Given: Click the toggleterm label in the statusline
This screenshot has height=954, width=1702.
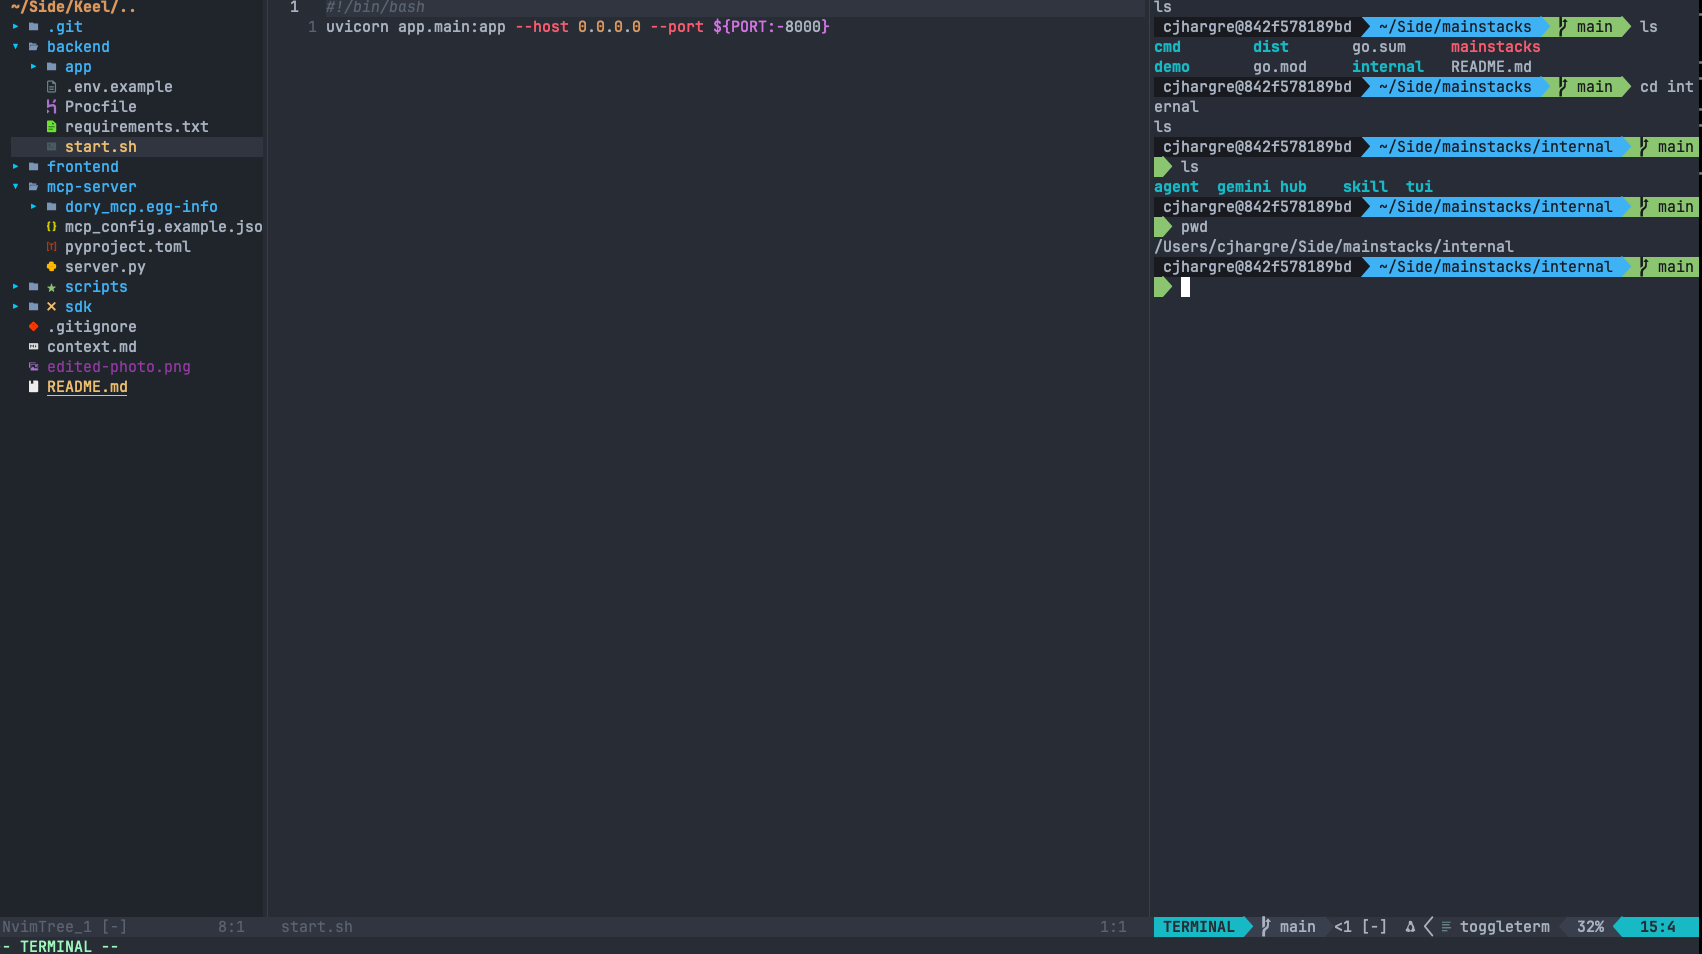Looking at the screenshot, I should pos(1504,927).
